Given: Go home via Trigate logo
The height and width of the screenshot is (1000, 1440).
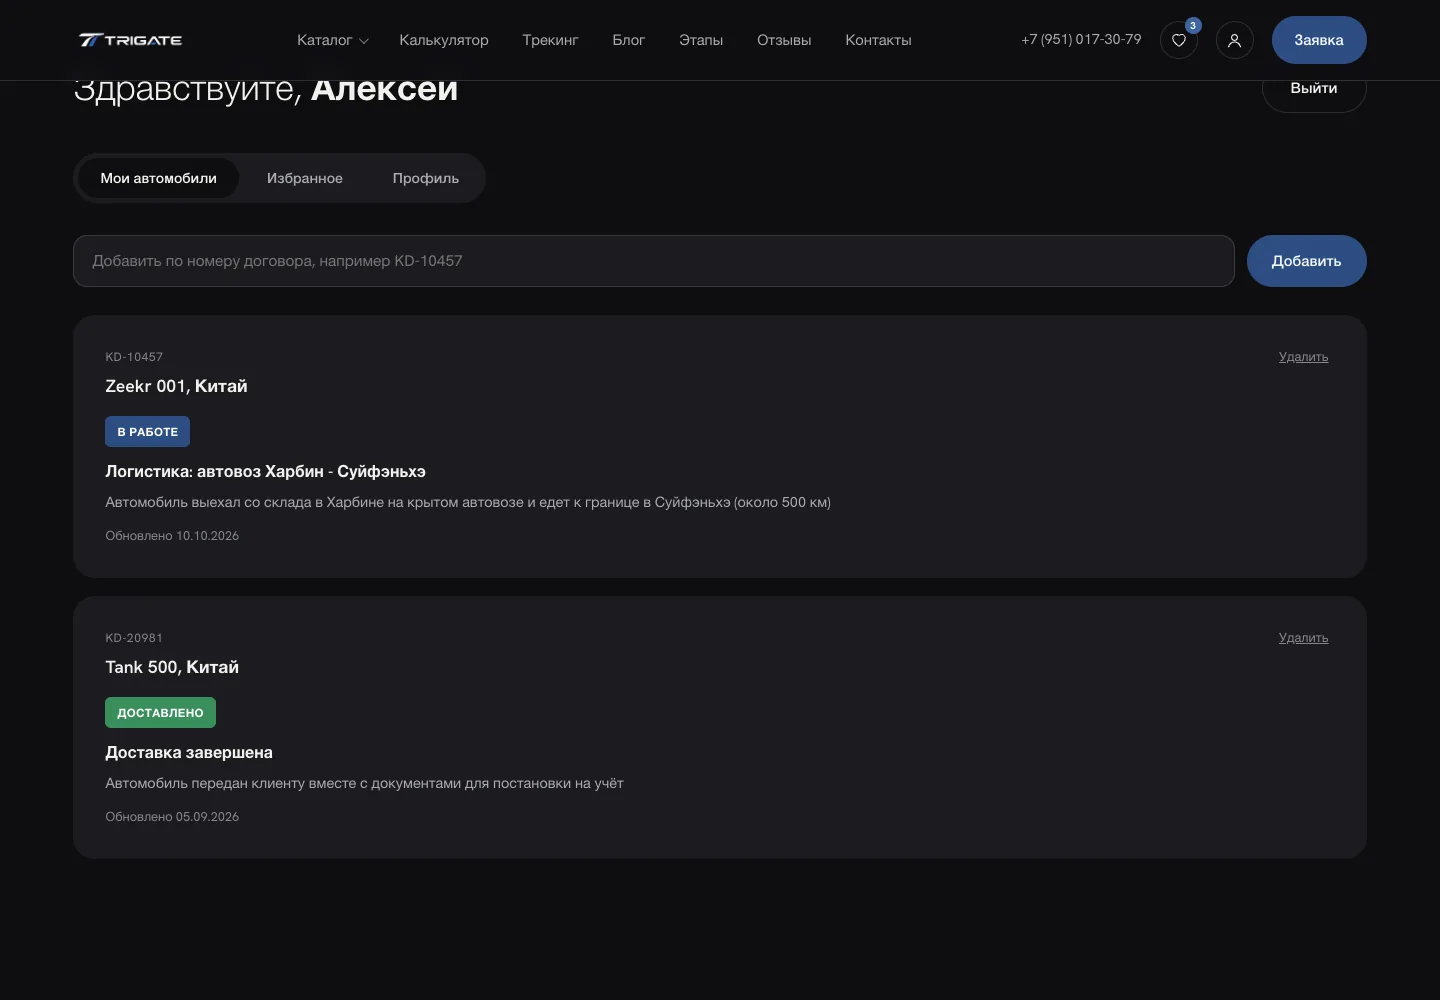Looking at the screenshot, I should click(130, 40).
